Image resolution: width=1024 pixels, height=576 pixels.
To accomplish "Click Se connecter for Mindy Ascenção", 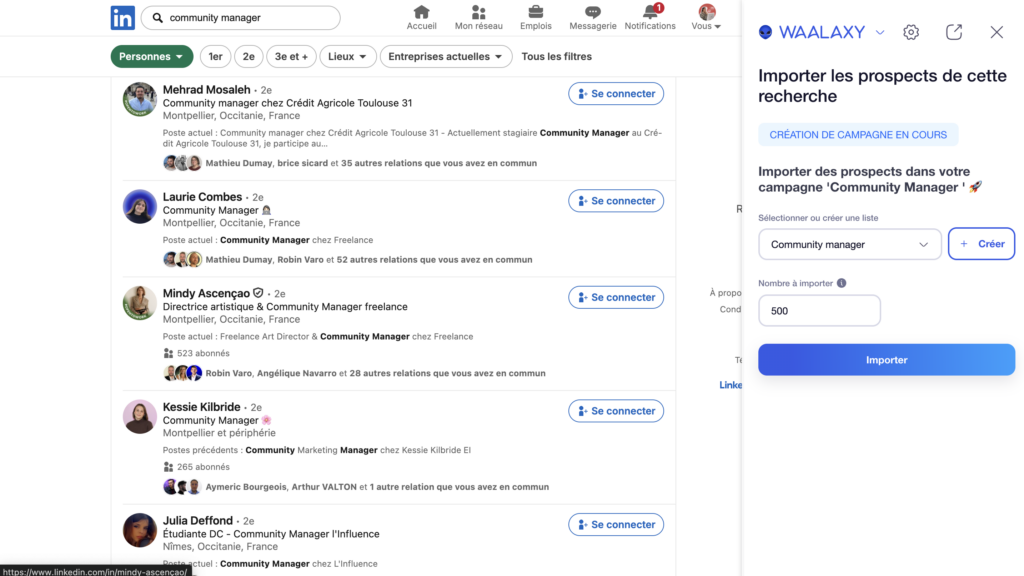I will (x=616, y=297).
